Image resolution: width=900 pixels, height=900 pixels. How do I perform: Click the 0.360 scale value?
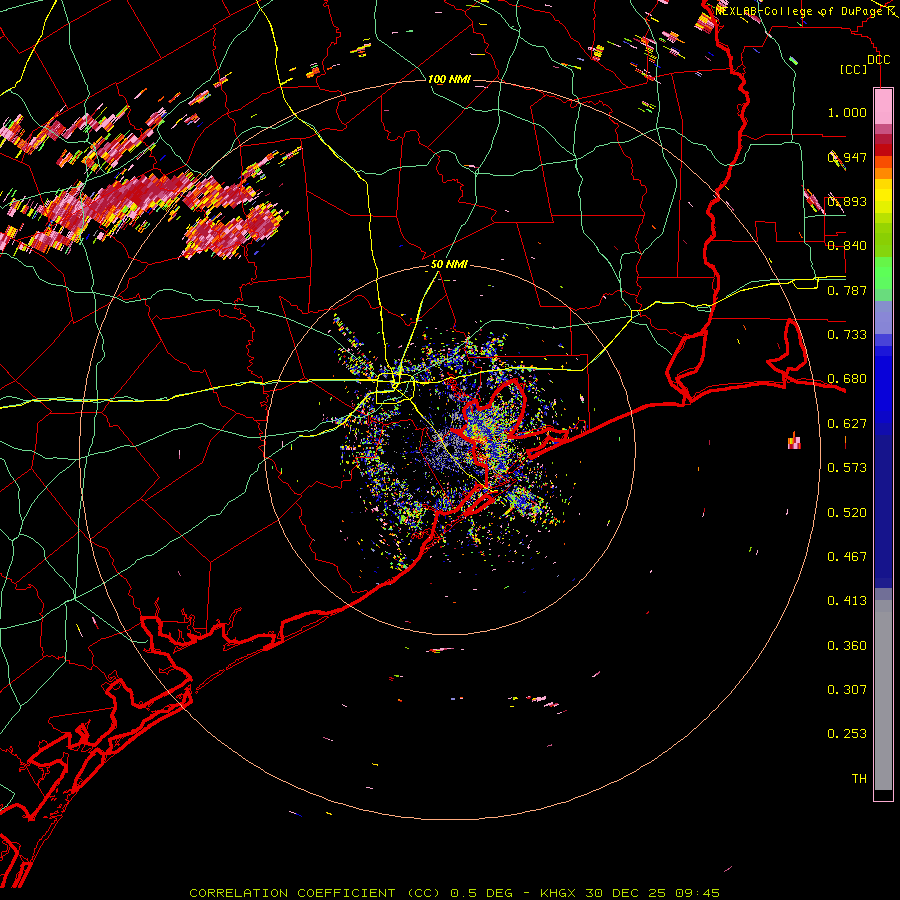tap(847, 646)
